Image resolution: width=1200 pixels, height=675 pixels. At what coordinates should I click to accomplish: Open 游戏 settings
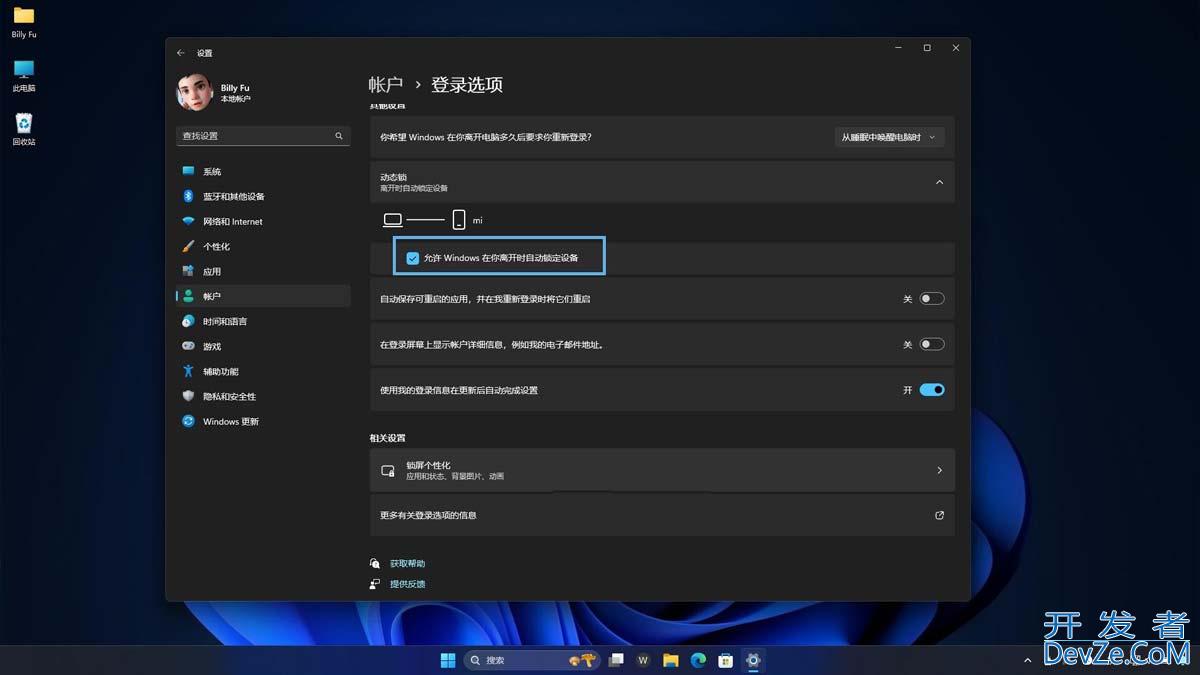tap(263, 346)
